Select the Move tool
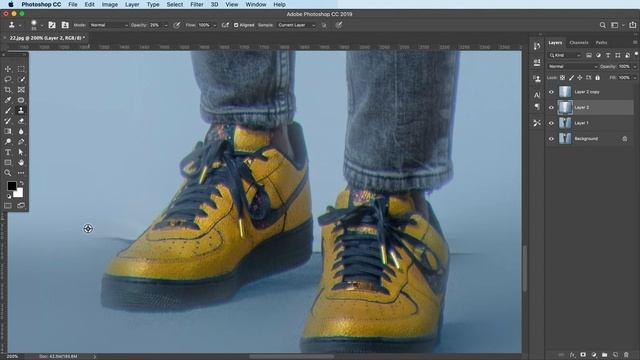 (x=8, y=69)
